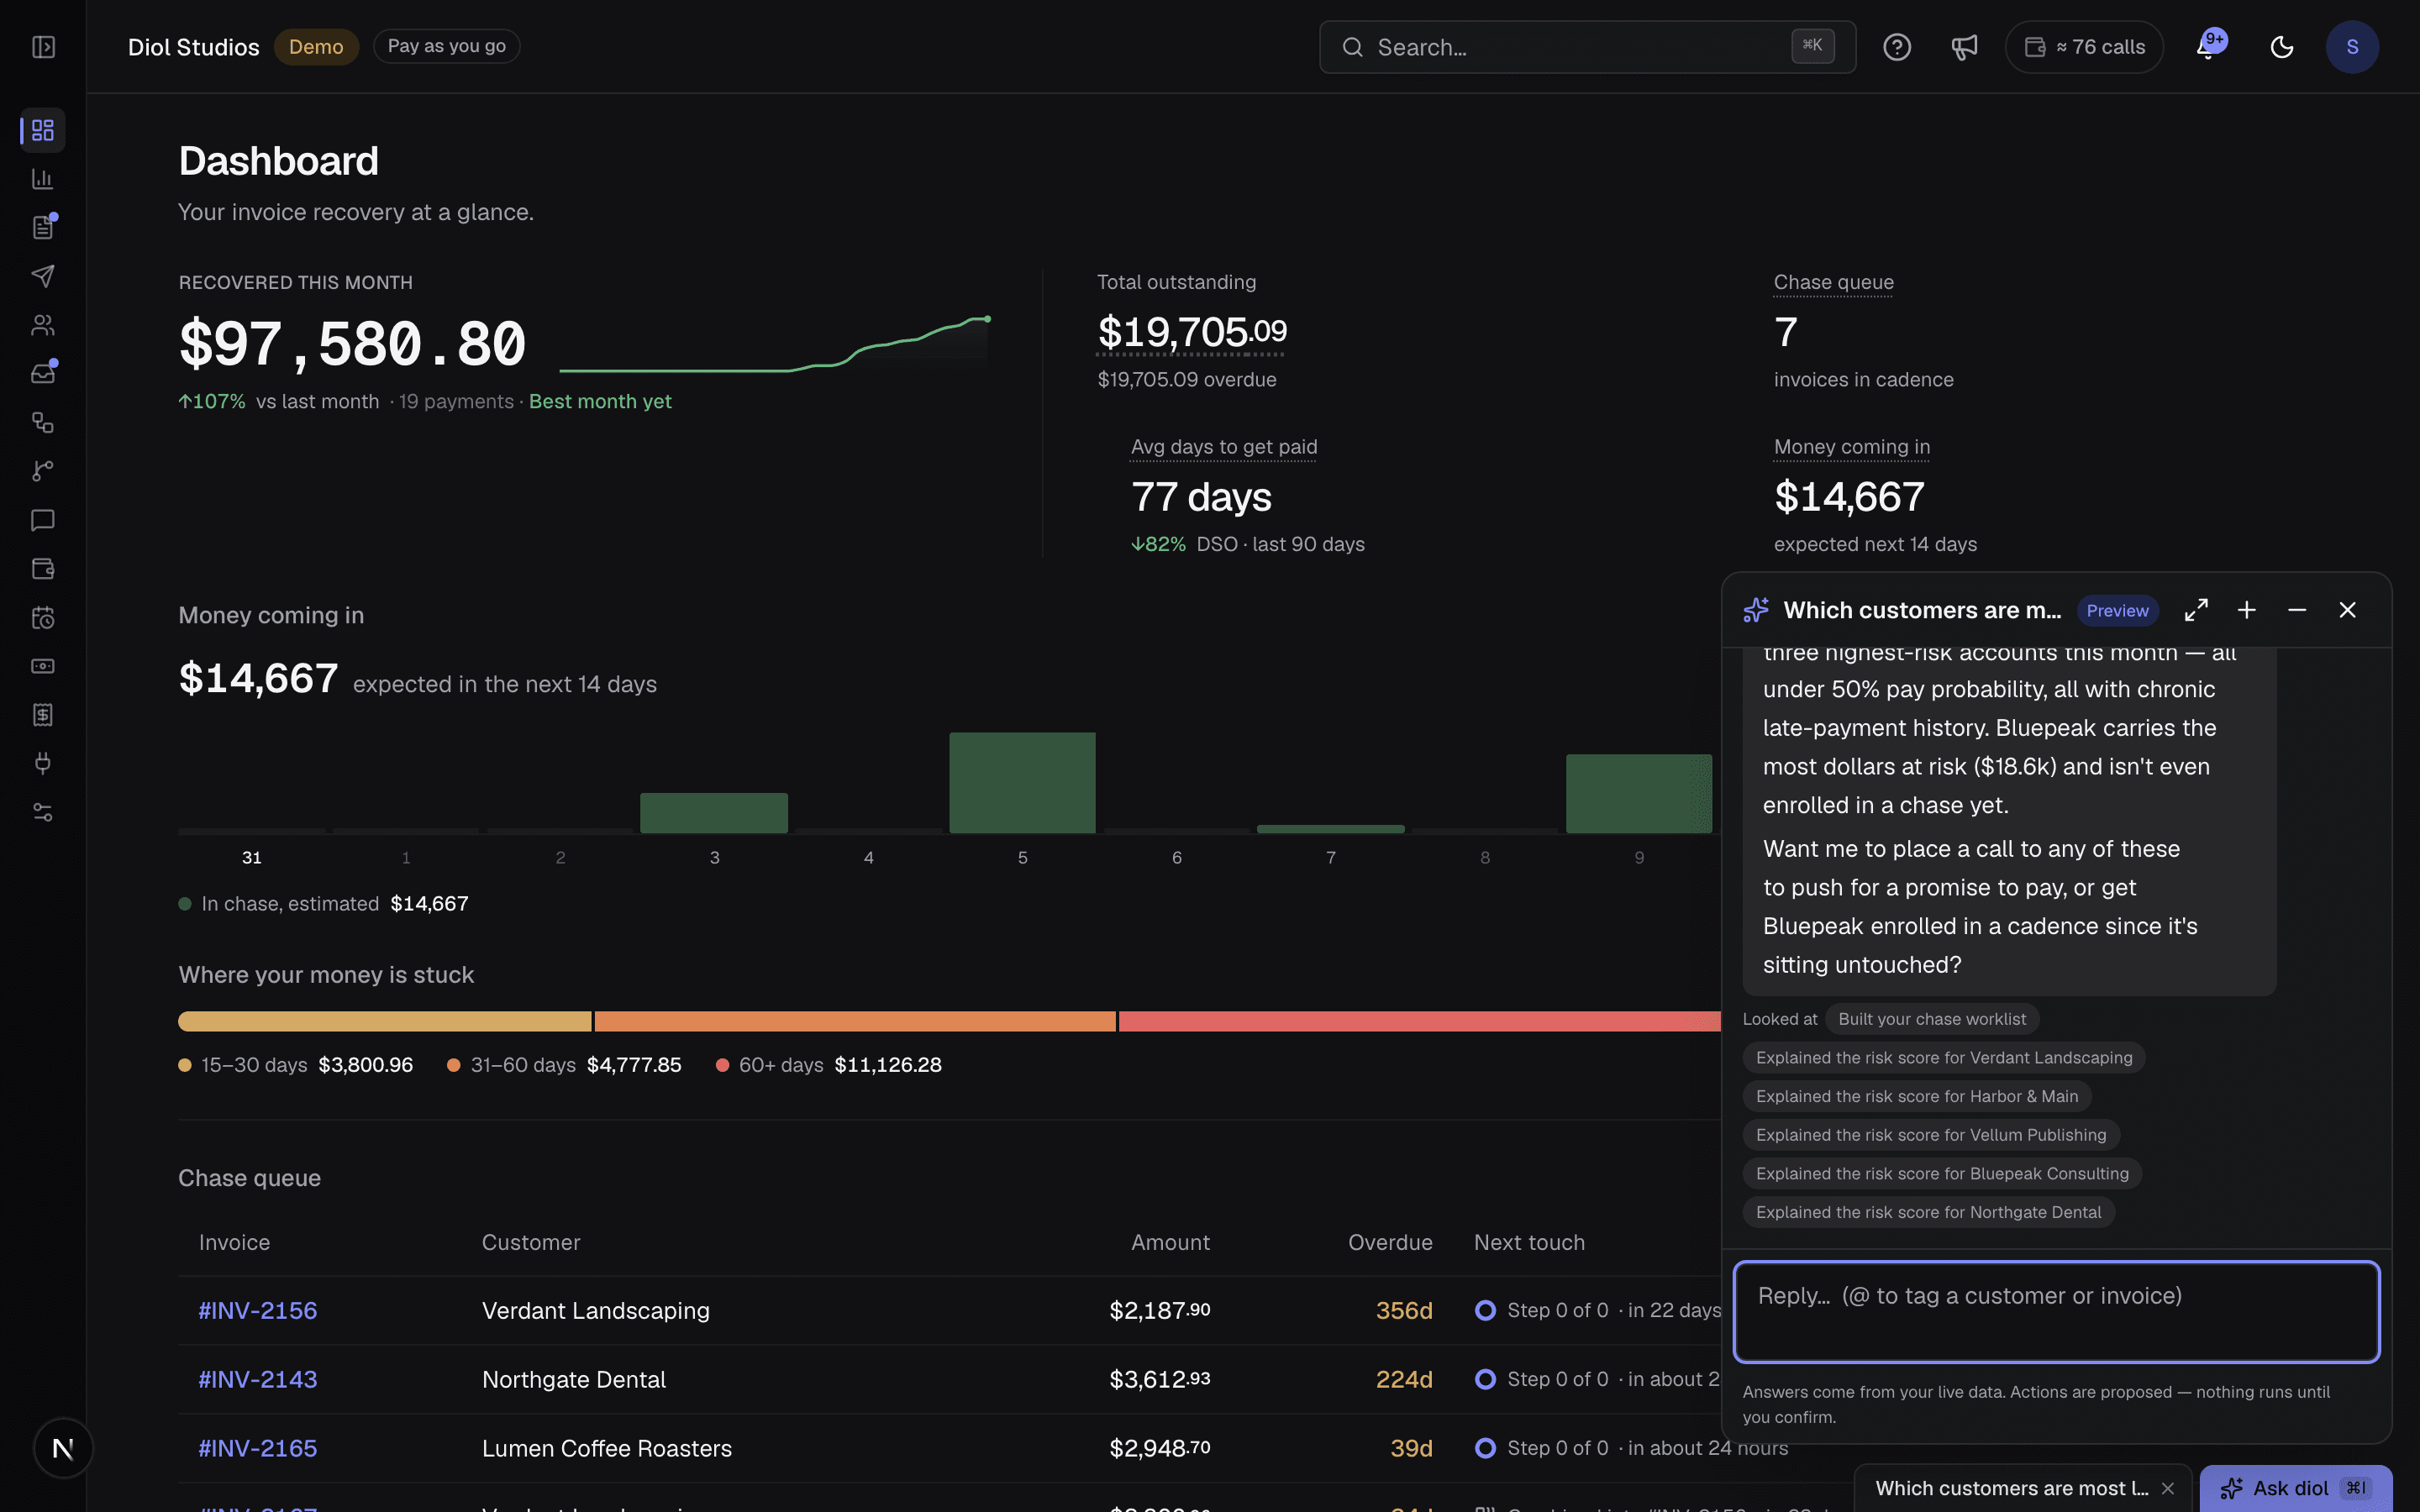Click the chart bar for day 3
The width and height of the screenshot is (2420, 1512).
(714, 813)
